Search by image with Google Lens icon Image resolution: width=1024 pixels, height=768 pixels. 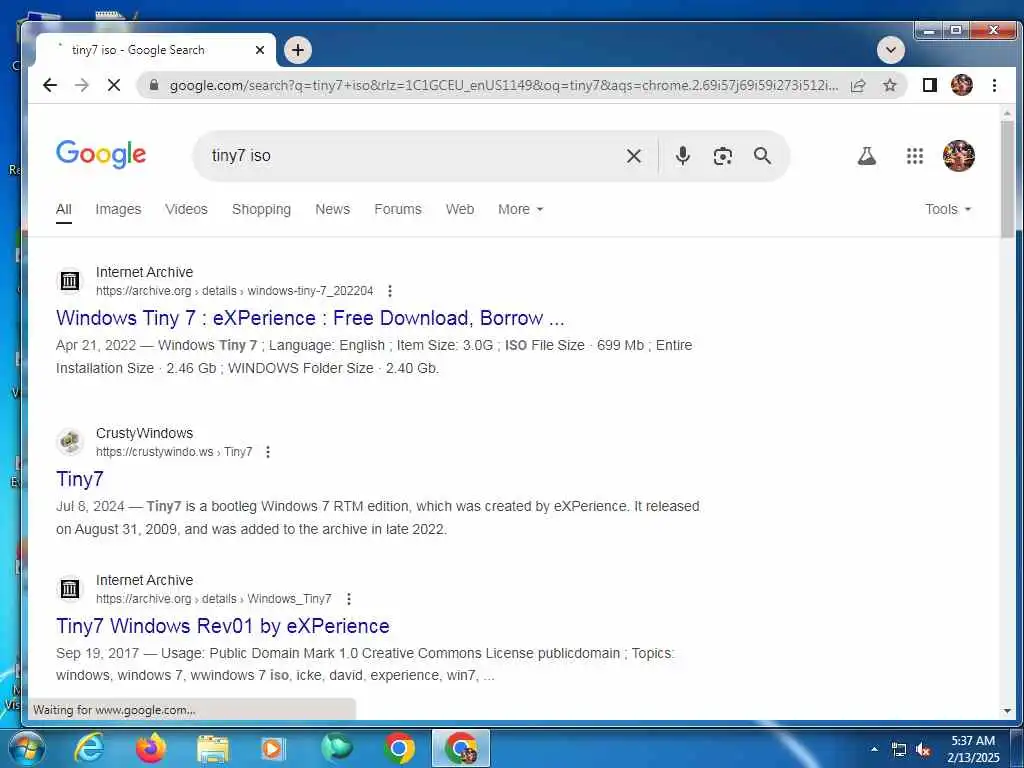click(722, 156)
